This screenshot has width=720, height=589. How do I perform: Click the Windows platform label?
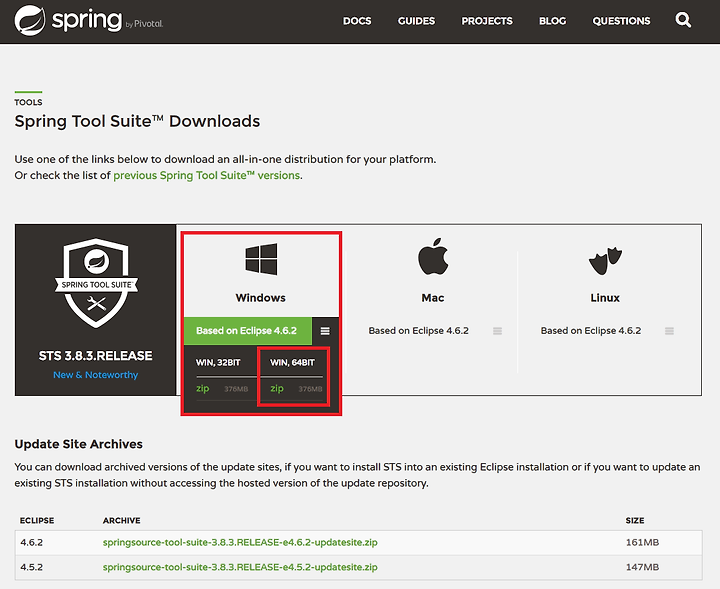[260, 297]
